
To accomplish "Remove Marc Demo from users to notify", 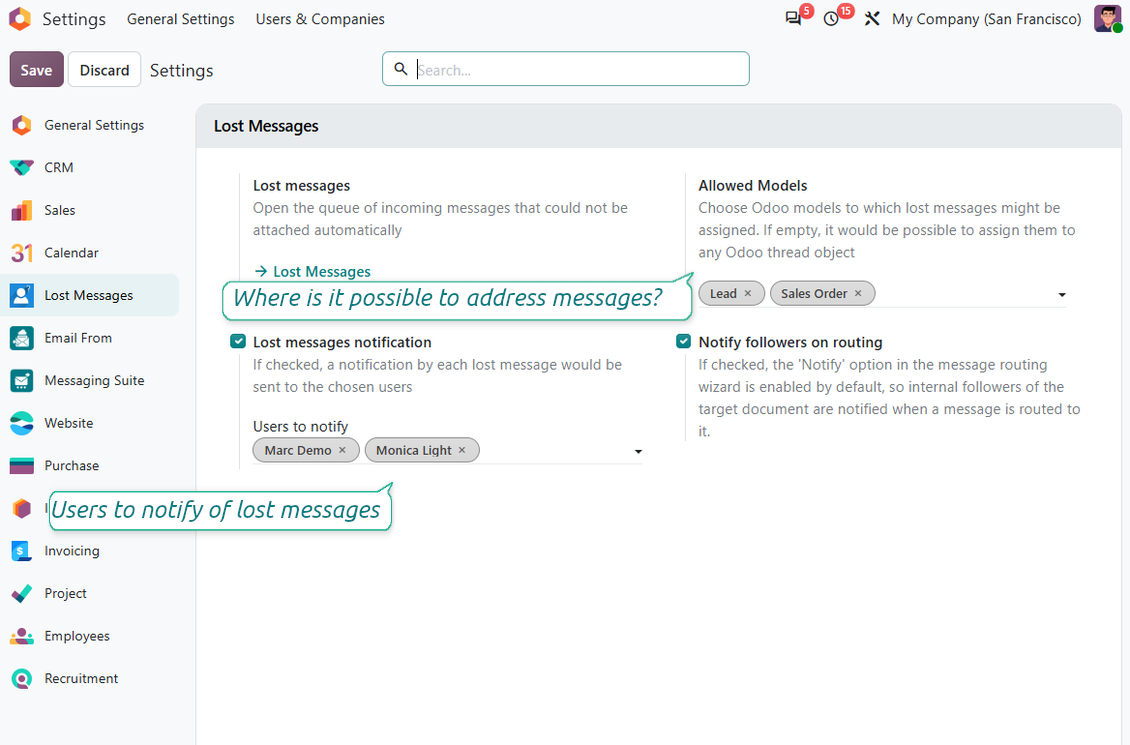I will 342,450.
